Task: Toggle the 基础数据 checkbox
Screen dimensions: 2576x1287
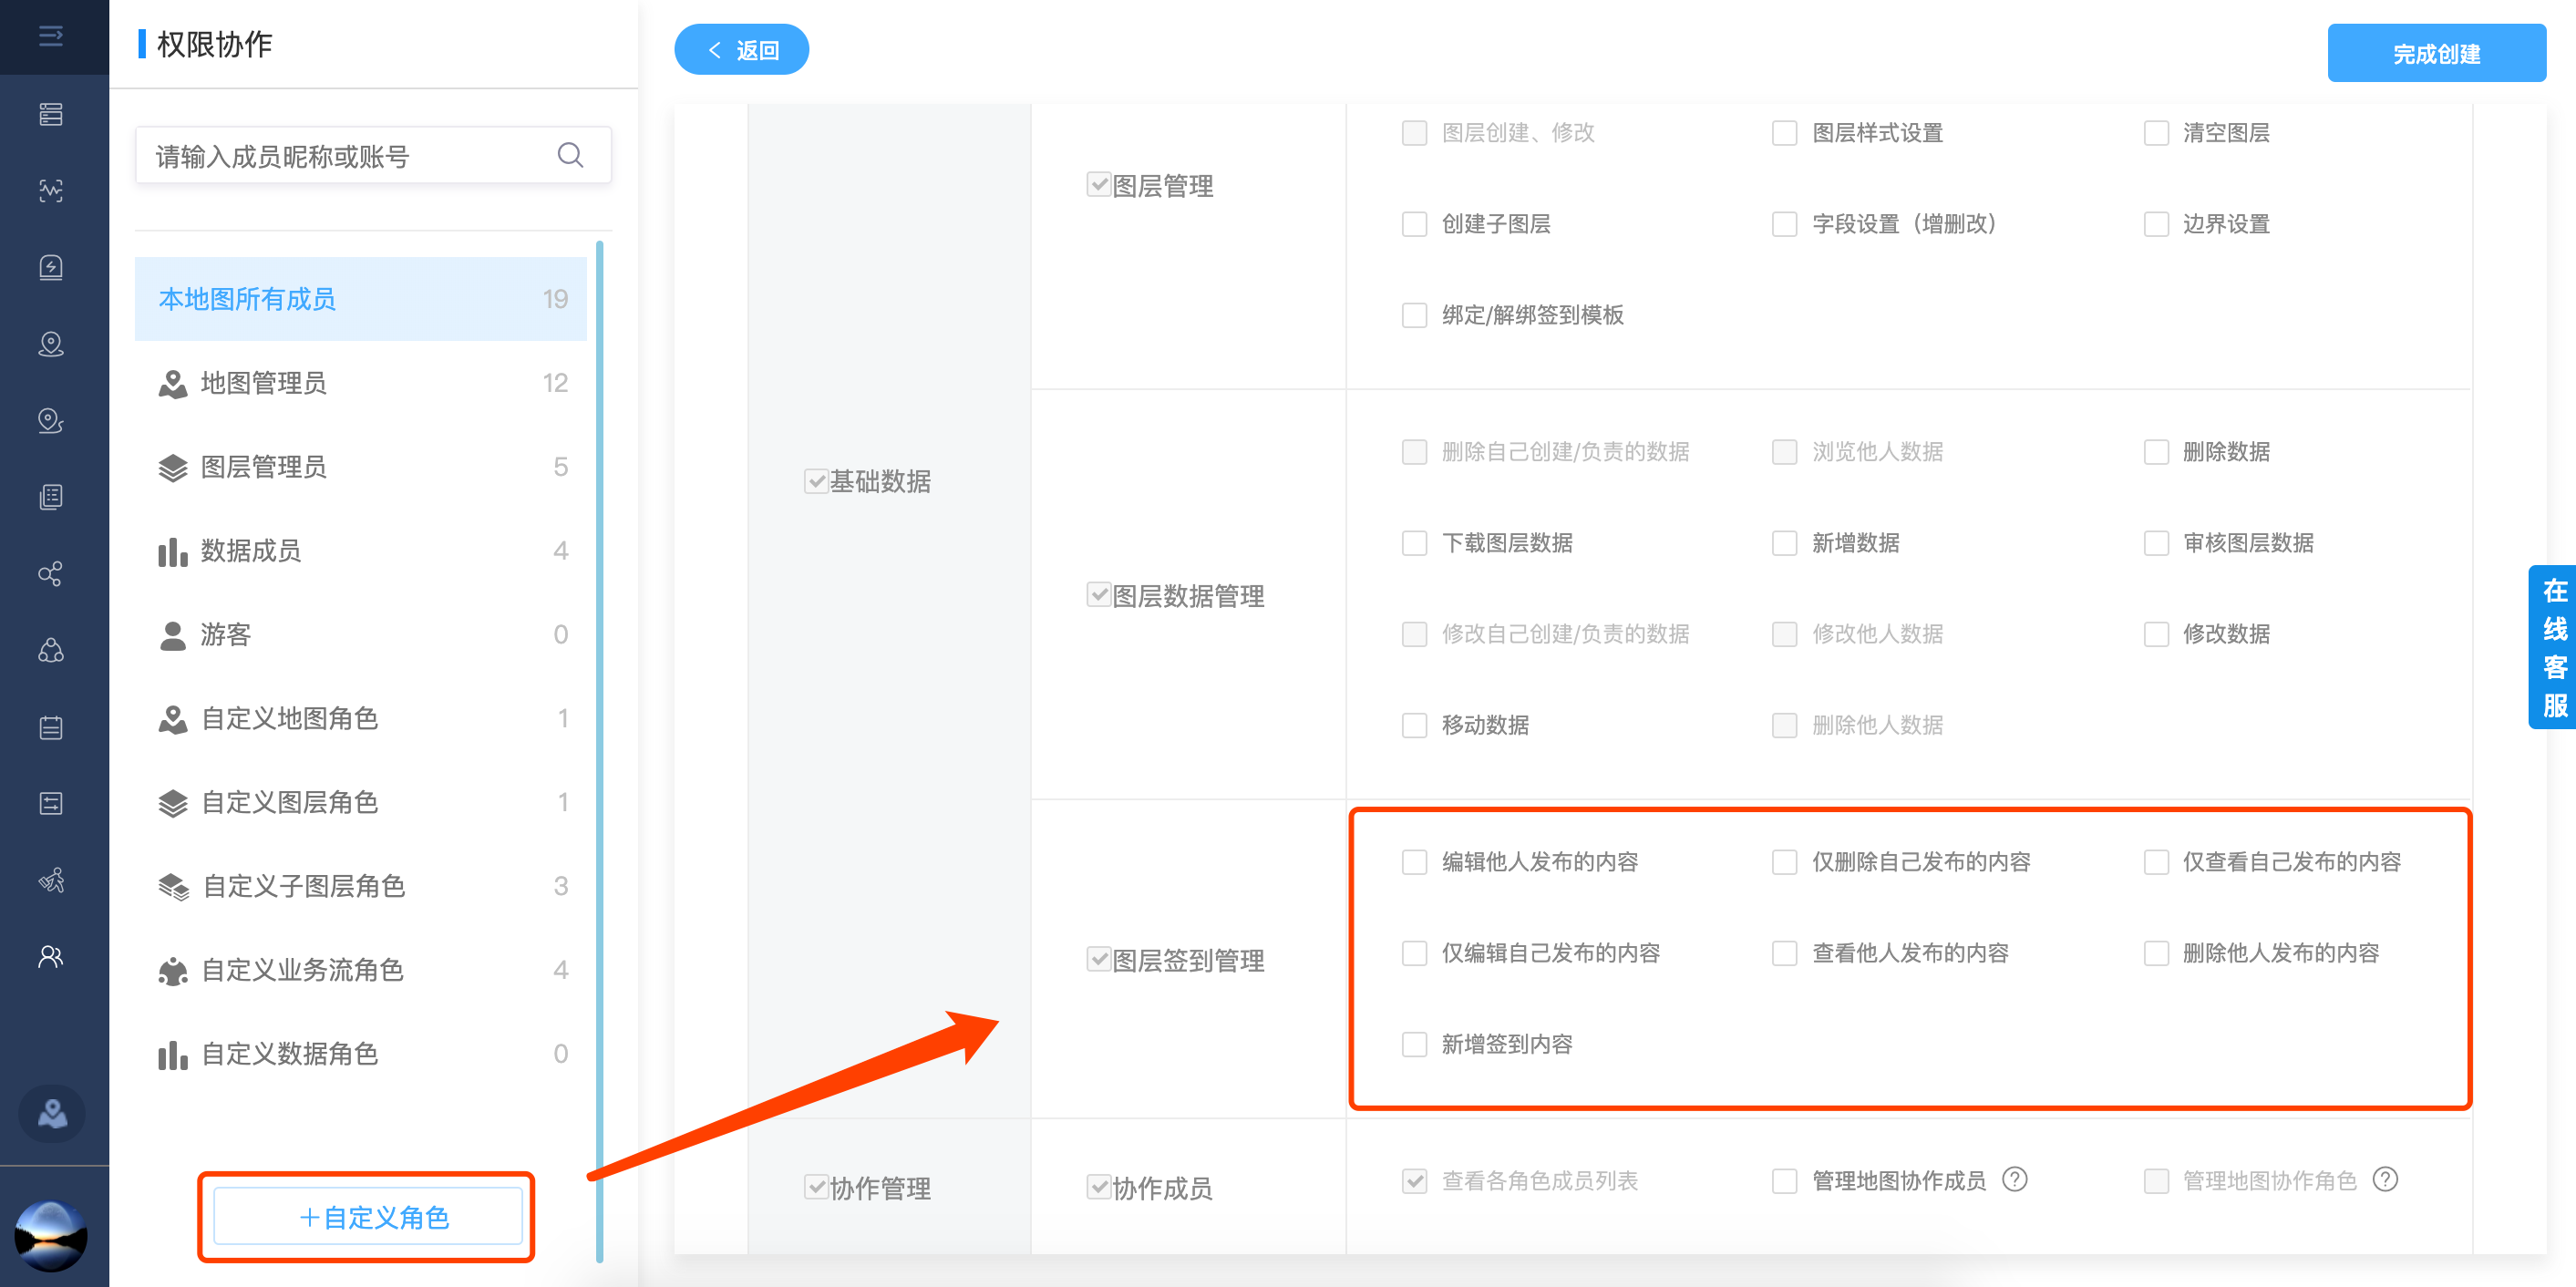Action: [816, 481]
